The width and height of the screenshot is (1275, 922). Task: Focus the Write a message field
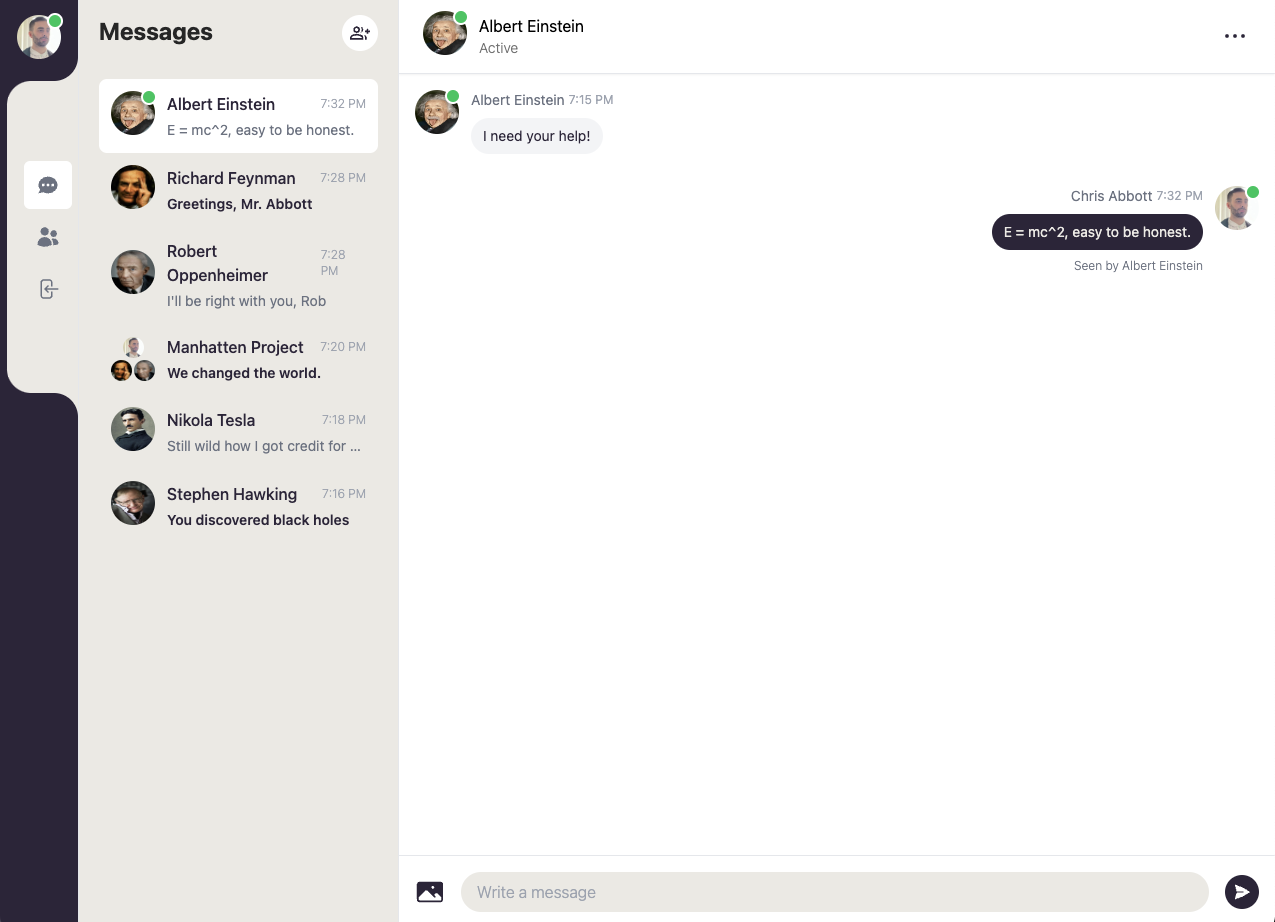coord(834,892)
